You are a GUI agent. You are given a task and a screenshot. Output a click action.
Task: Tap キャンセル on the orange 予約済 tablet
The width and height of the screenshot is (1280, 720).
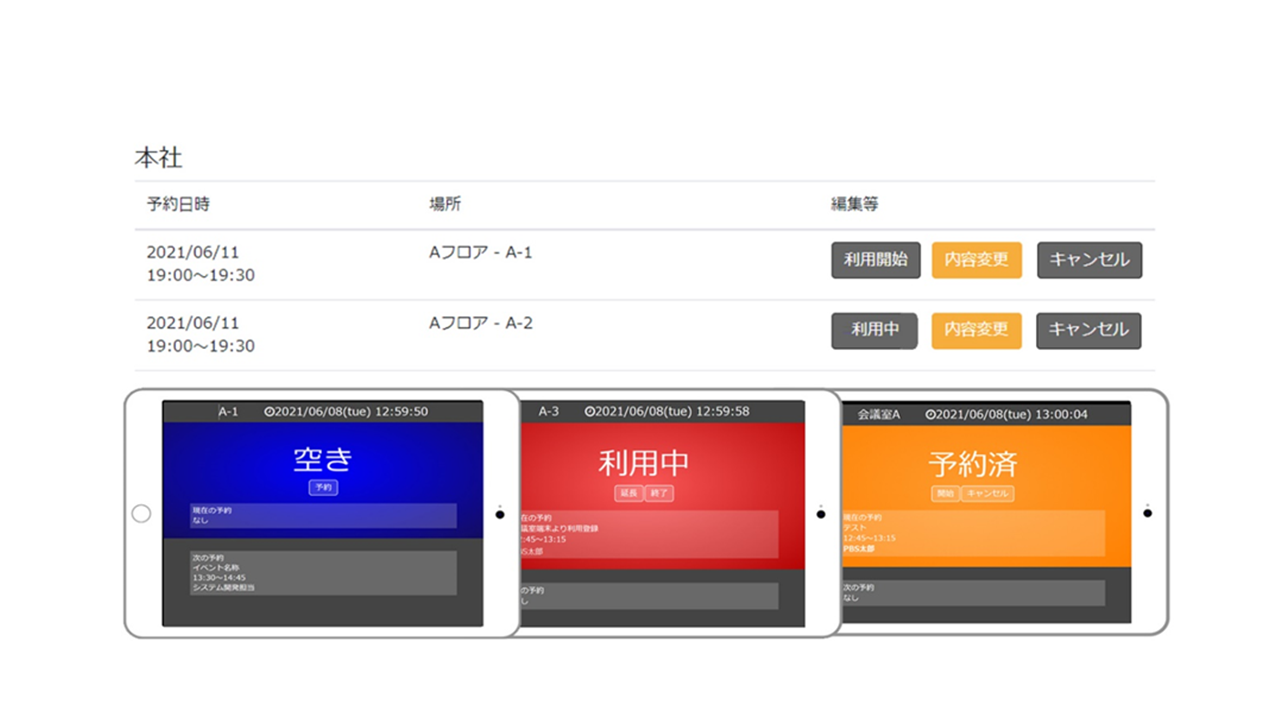pyautogui.click(x=987, y=493)
